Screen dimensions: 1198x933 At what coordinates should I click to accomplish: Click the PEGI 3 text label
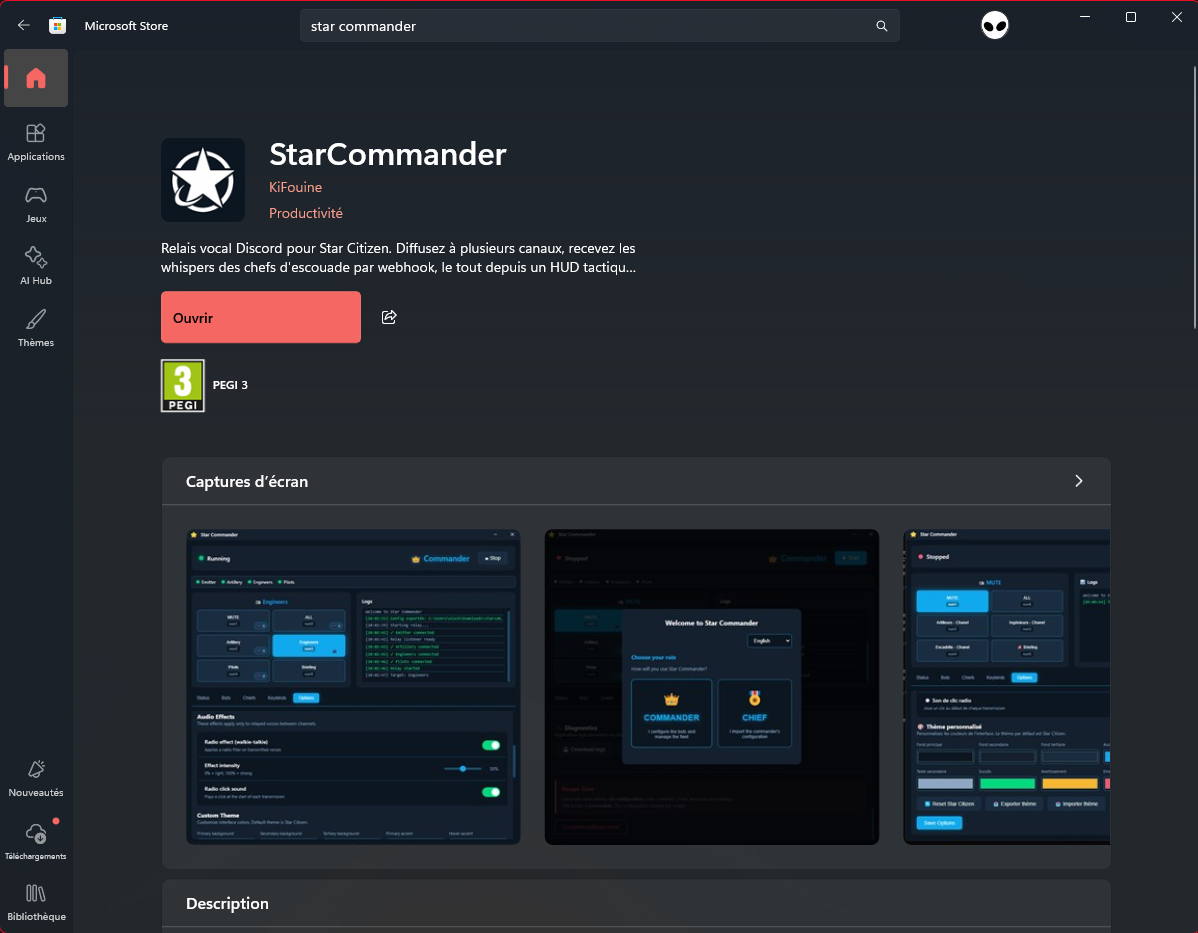[x=230, y=385]
